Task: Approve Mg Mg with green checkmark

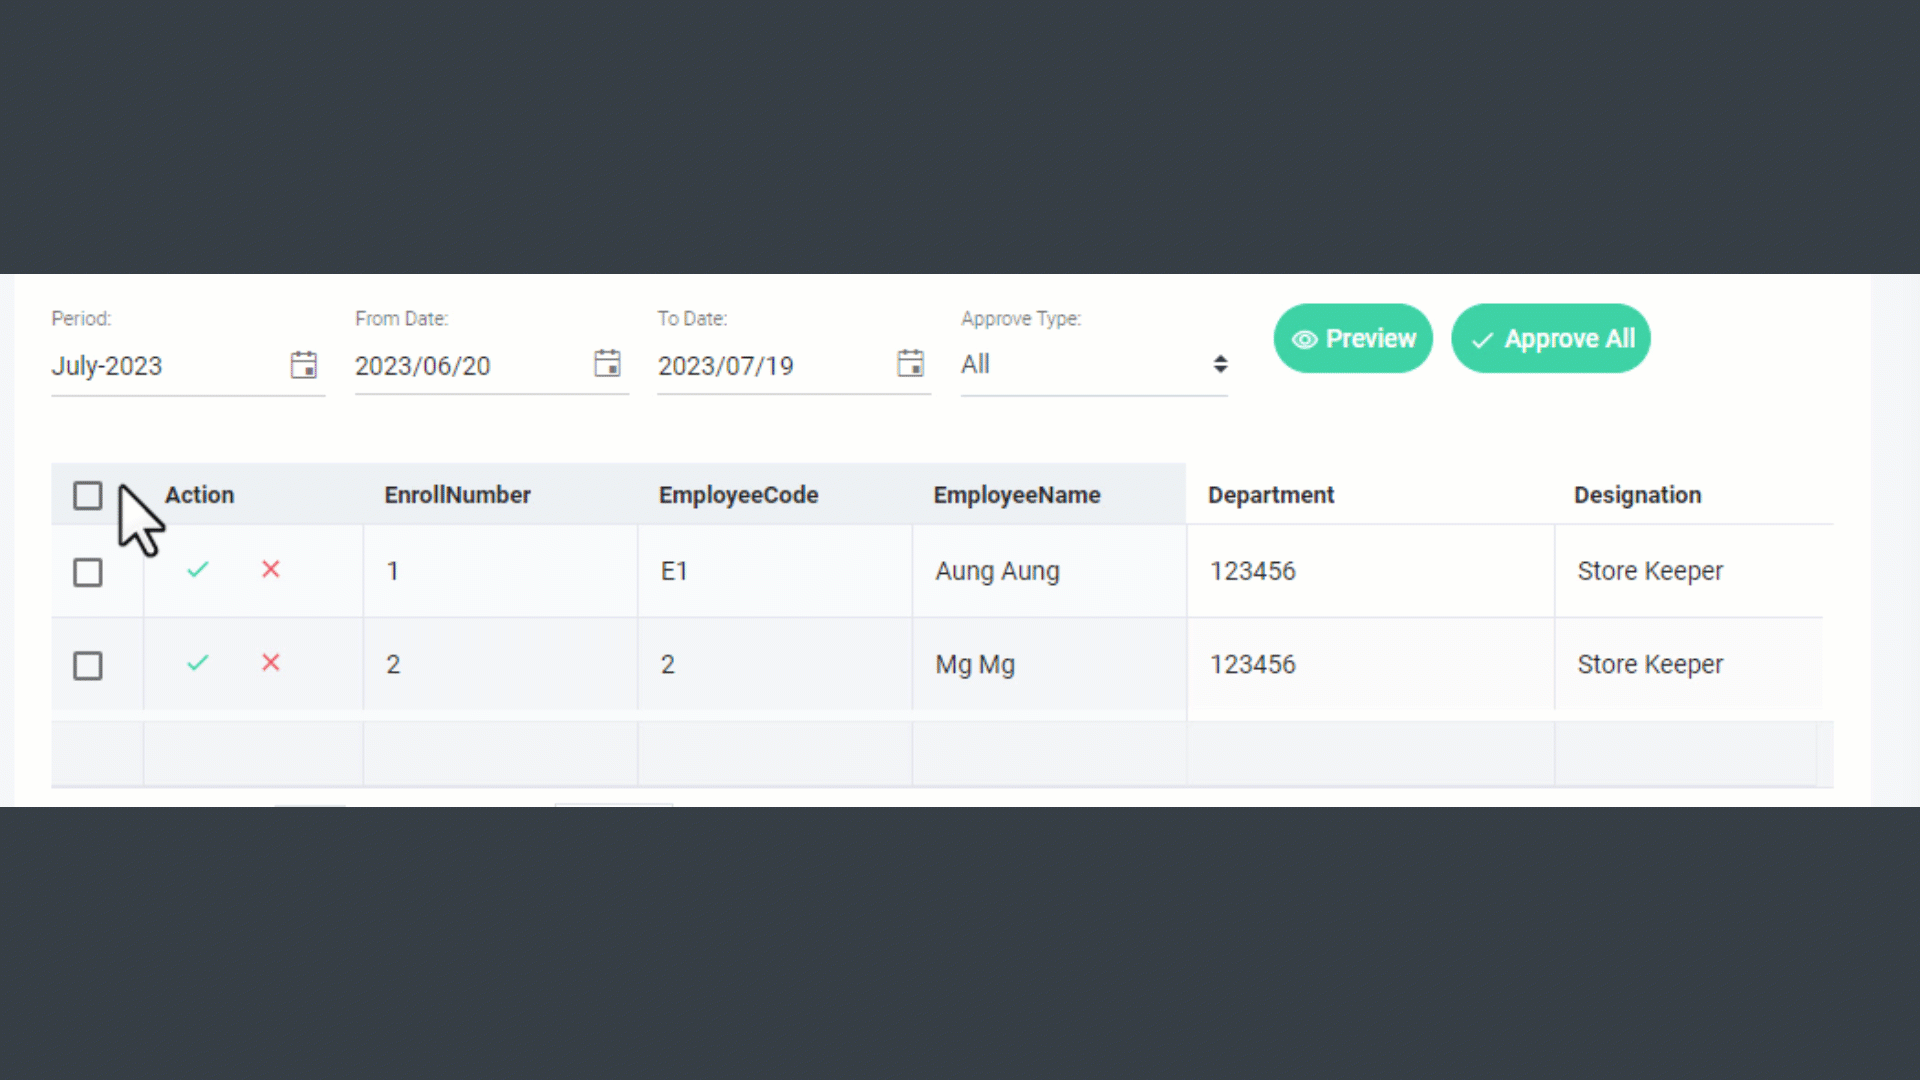Action: tap(198, 663)
